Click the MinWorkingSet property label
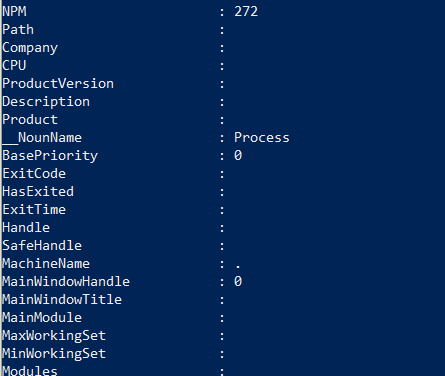Screen dimensions: 445x376 (x=54, y=354)
